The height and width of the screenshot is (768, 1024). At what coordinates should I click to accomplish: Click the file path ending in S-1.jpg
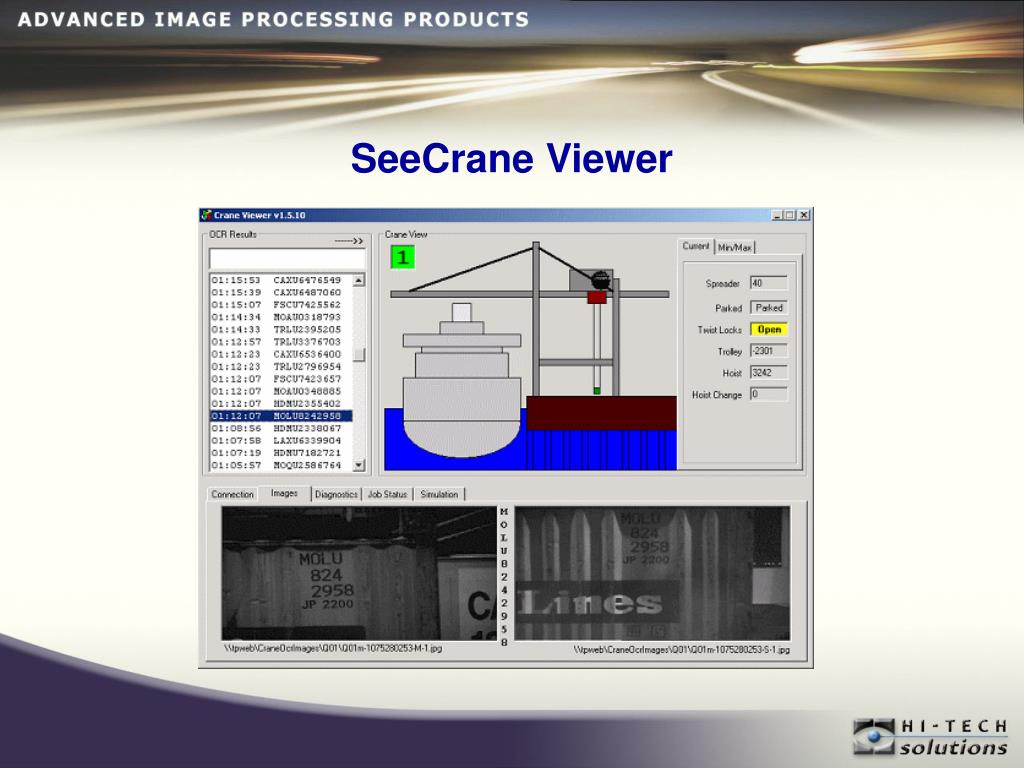pyautogui.click(x=682, y=650)
